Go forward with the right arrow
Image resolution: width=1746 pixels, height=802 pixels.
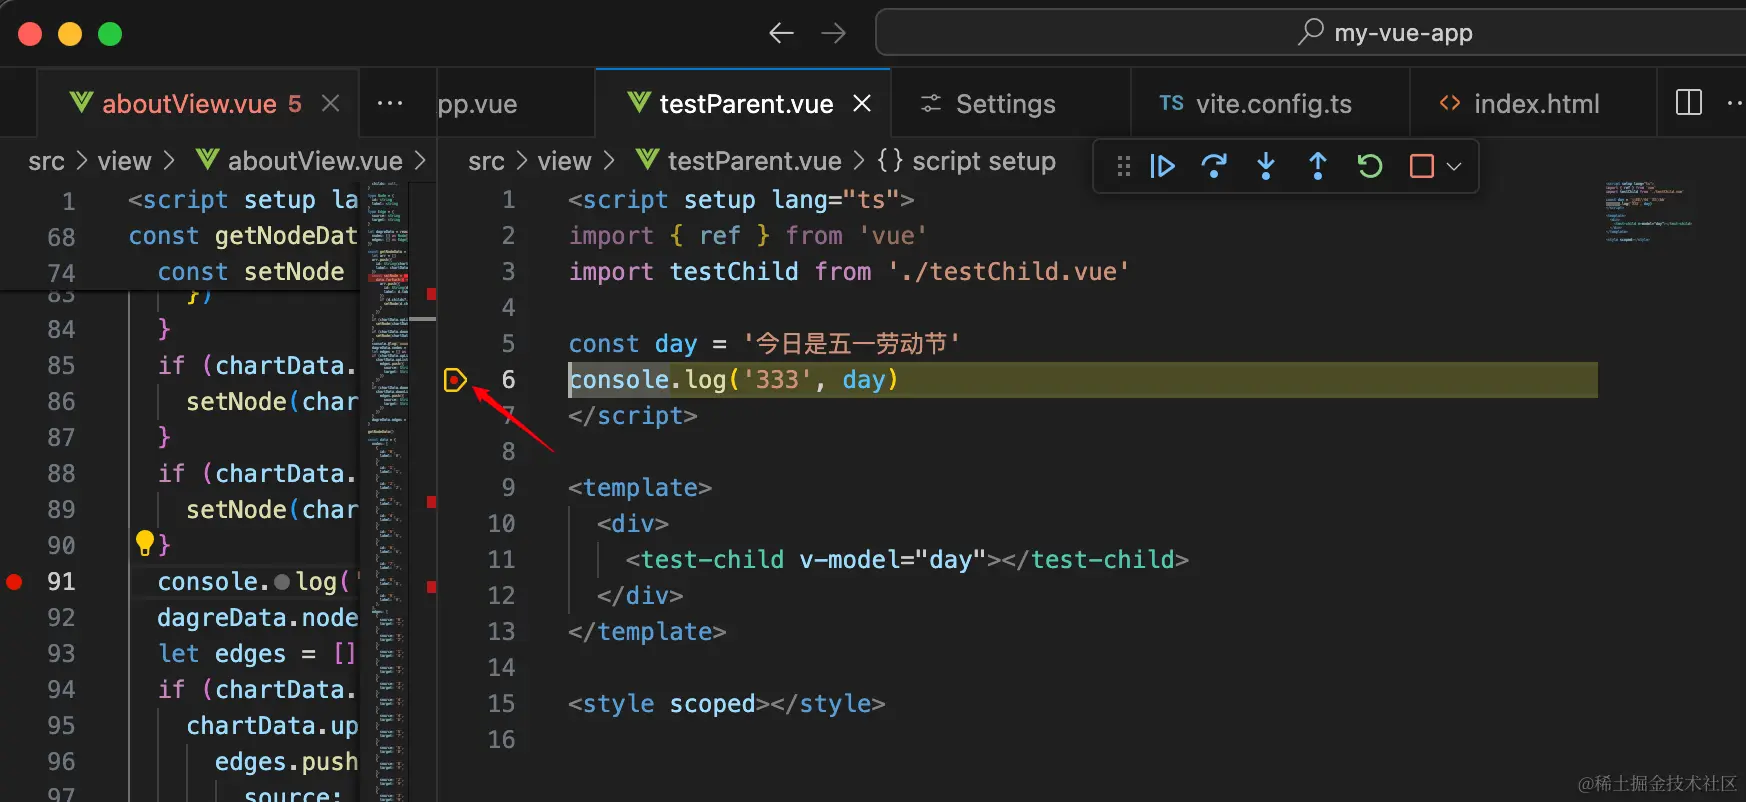point(833,33)
